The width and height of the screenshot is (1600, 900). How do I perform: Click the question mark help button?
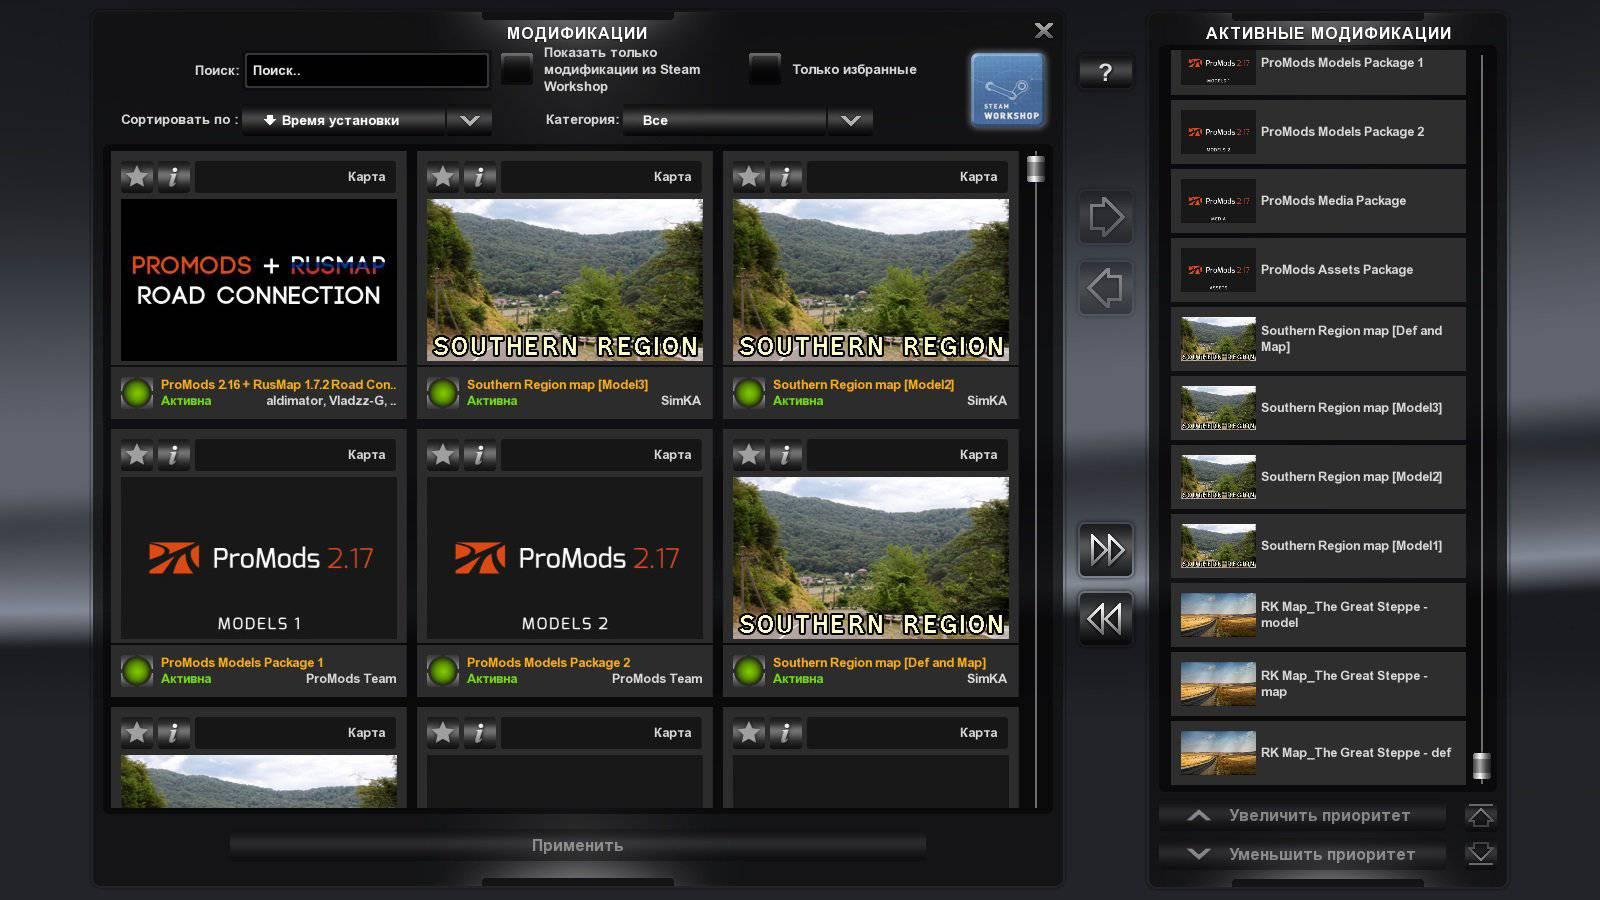1105,72
